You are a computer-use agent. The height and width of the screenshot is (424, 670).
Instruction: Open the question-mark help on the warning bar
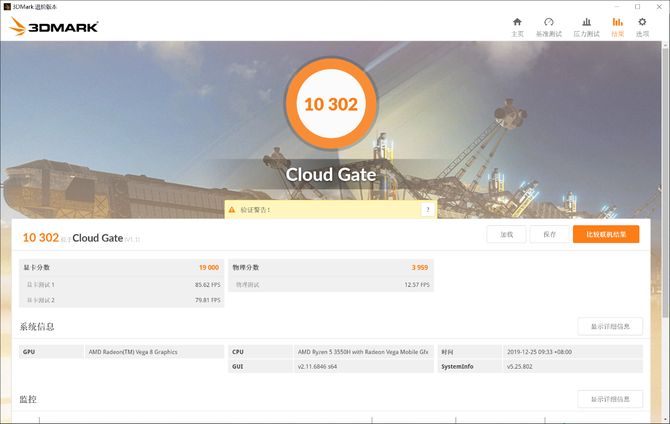click(428, 209)
